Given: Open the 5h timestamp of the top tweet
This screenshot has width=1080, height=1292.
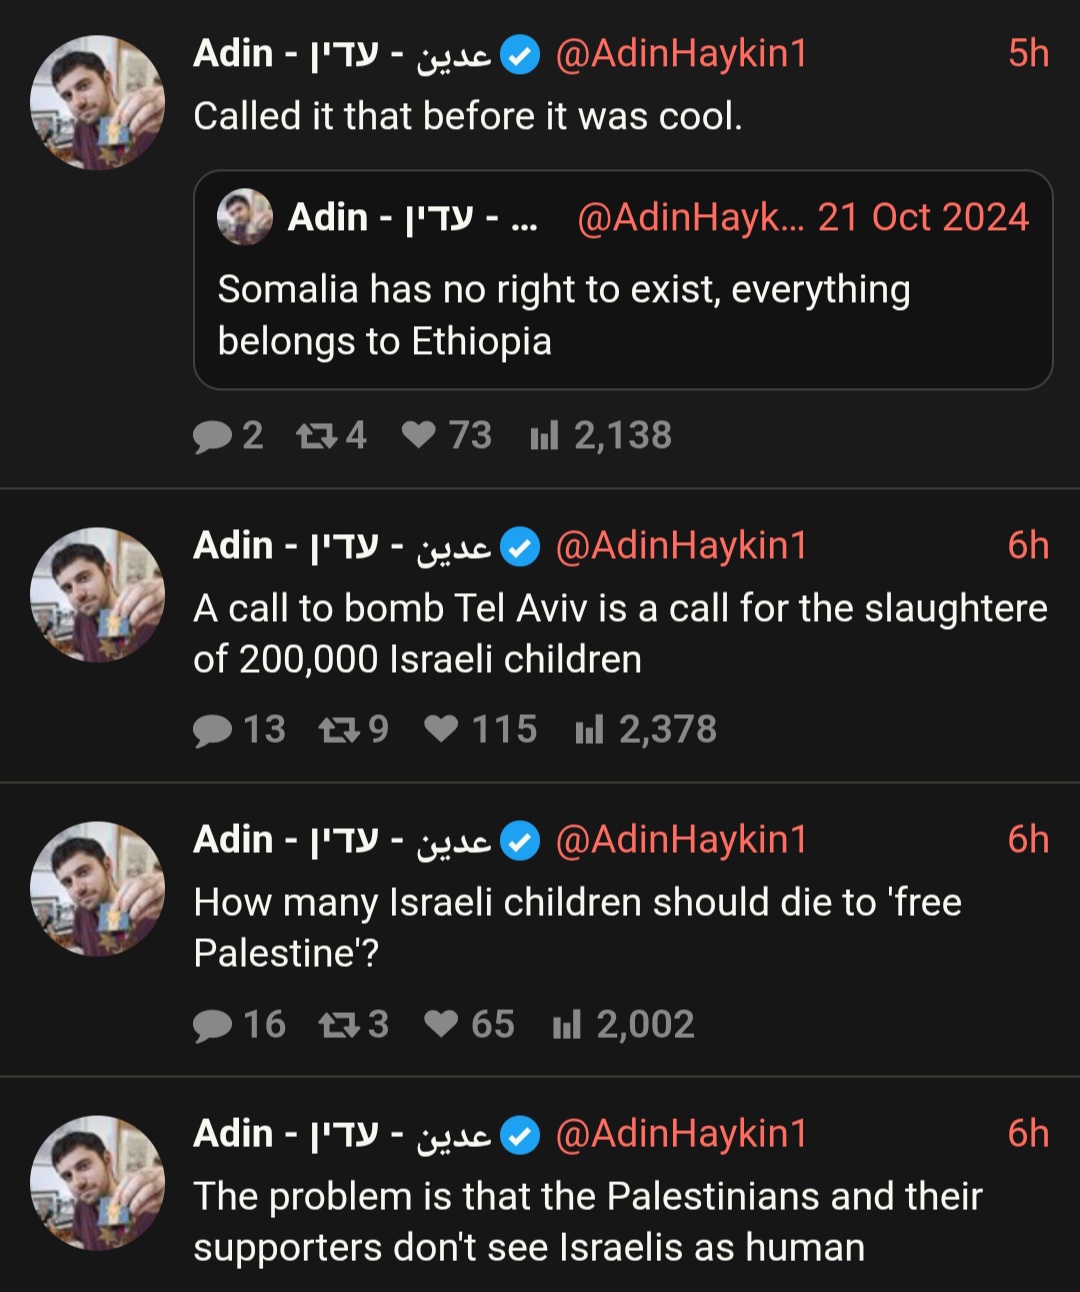Looking at the screenshot, I should (x=1028, y=54).
